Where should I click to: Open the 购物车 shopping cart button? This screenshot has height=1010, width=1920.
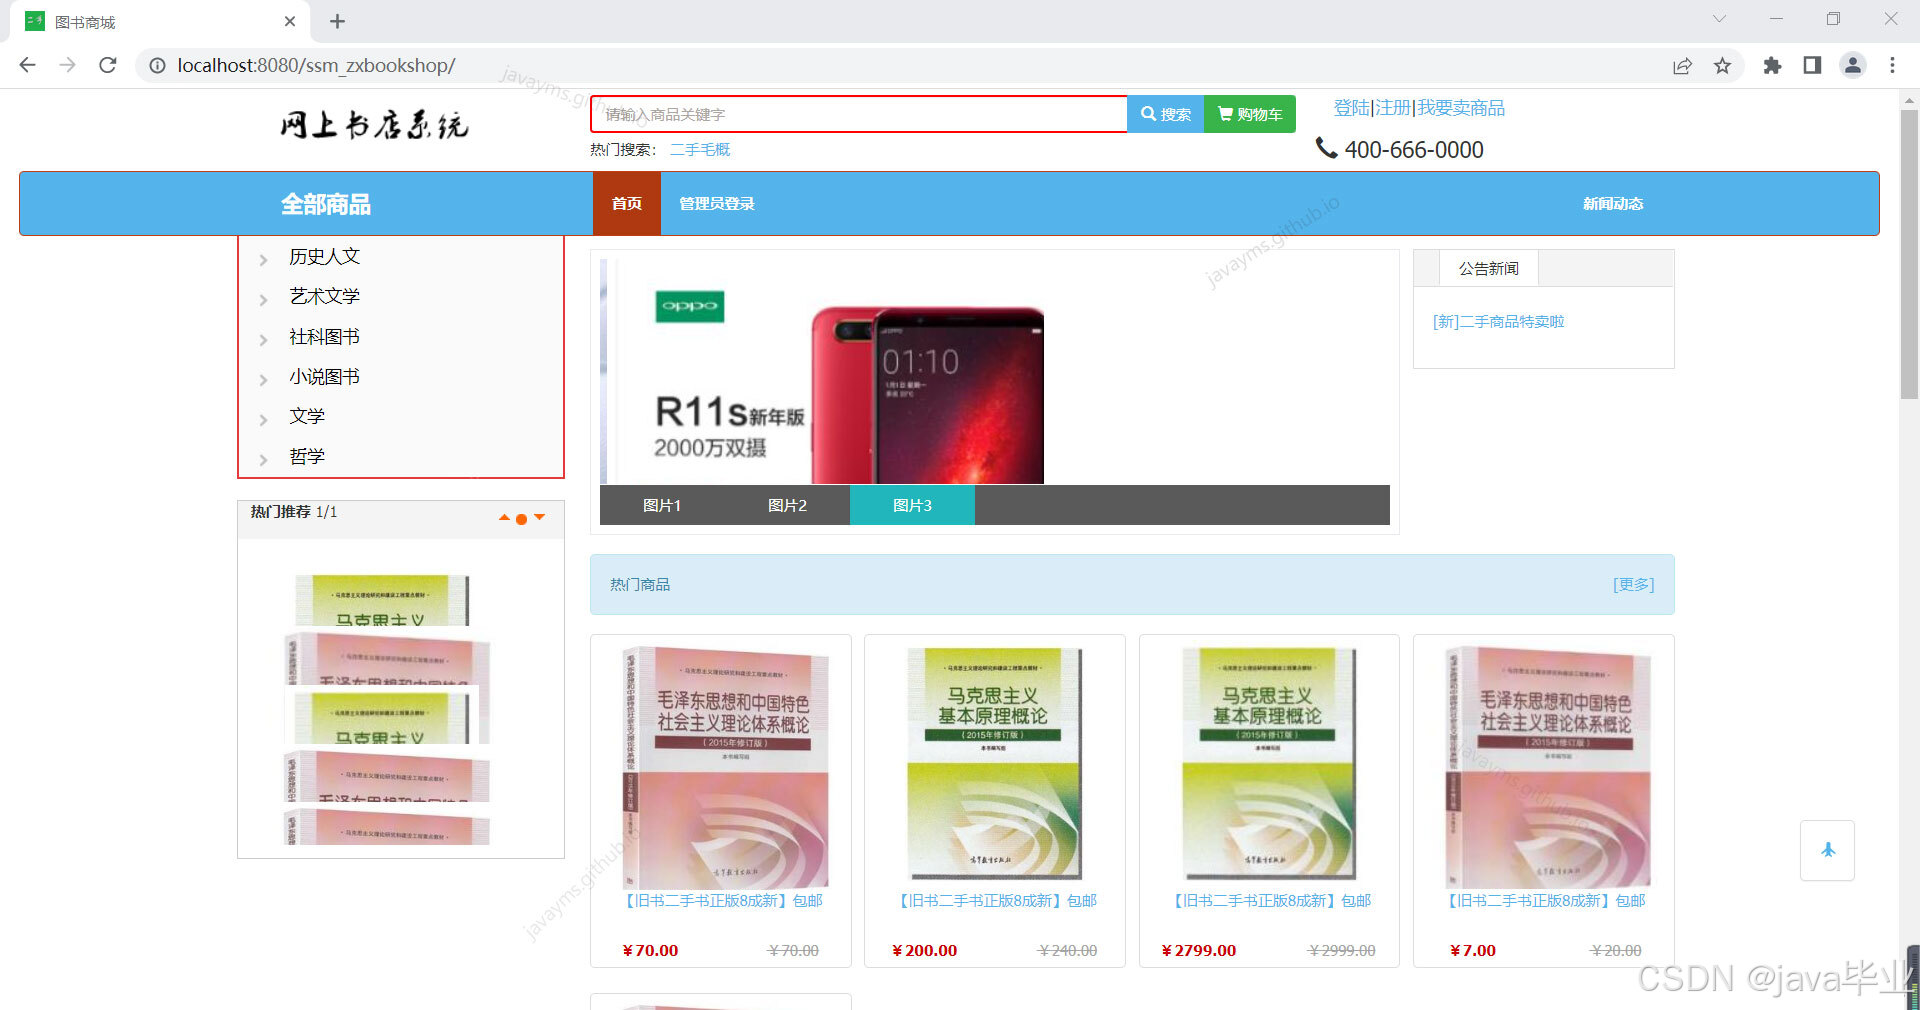point(1250,114)
